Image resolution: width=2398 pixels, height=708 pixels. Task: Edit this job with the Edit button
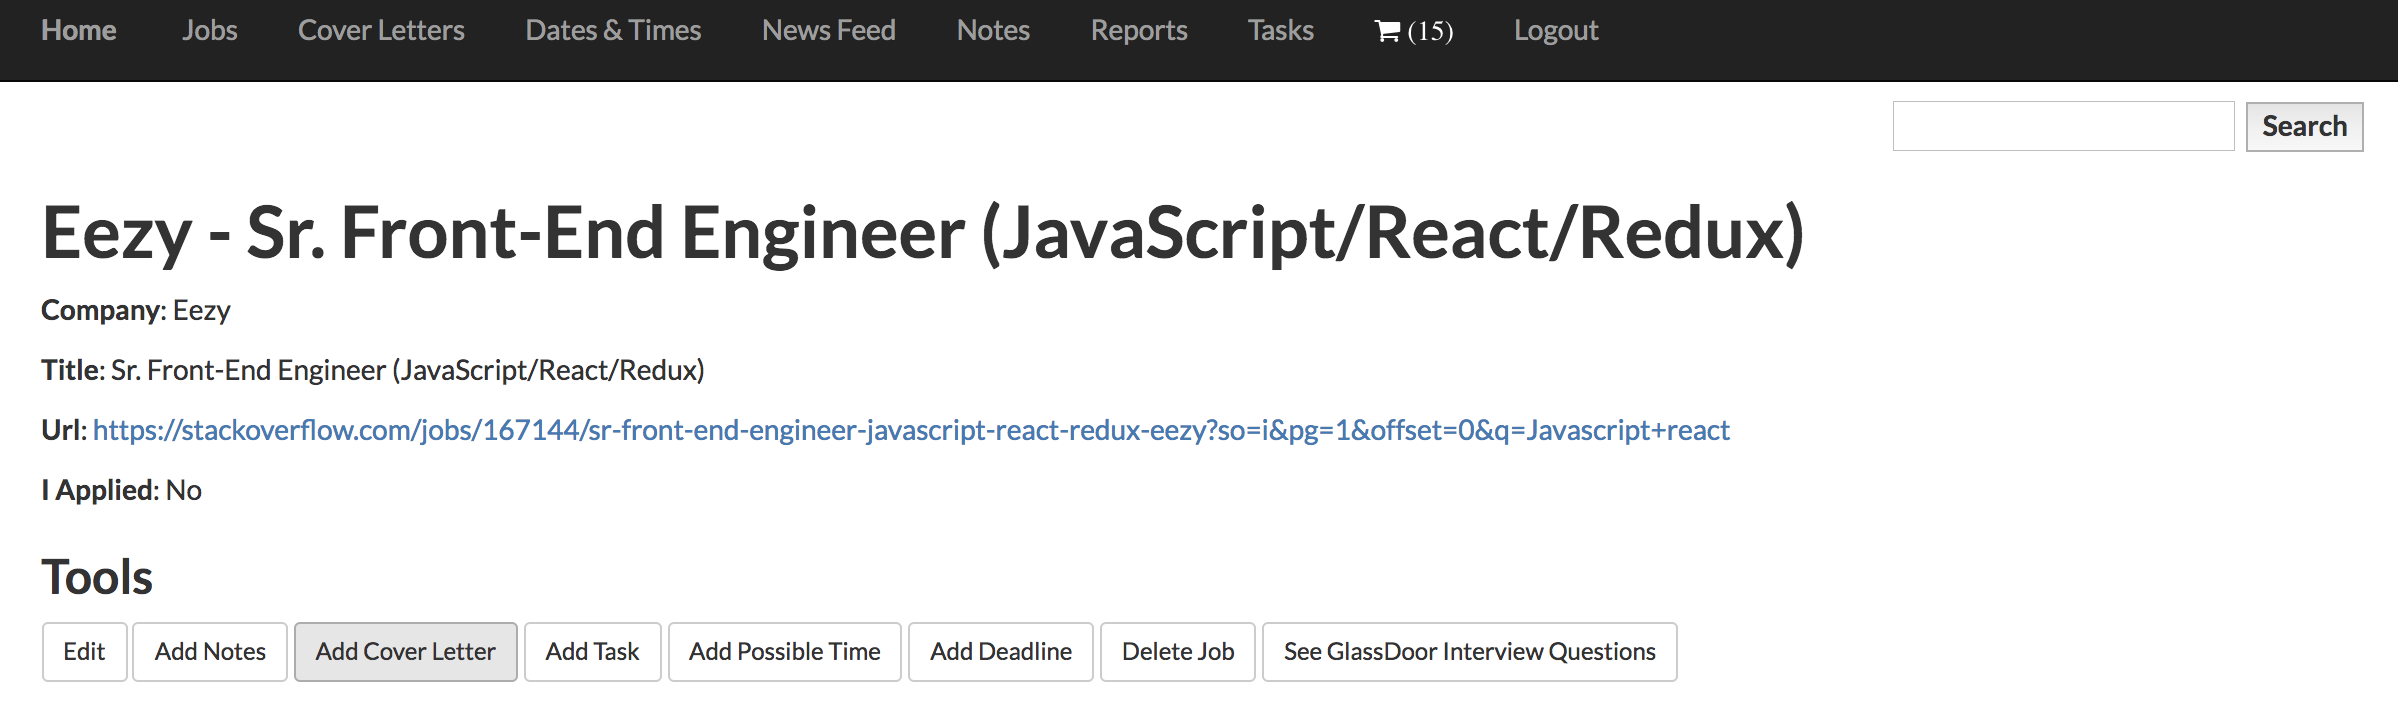[84, 652]
